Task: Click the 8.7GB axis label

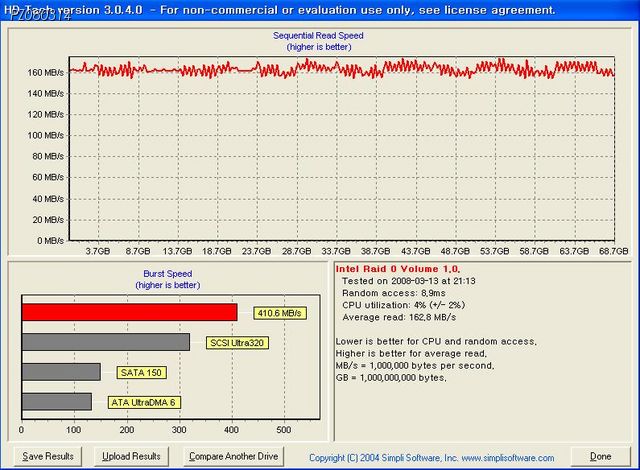Action: coord(138,251)
